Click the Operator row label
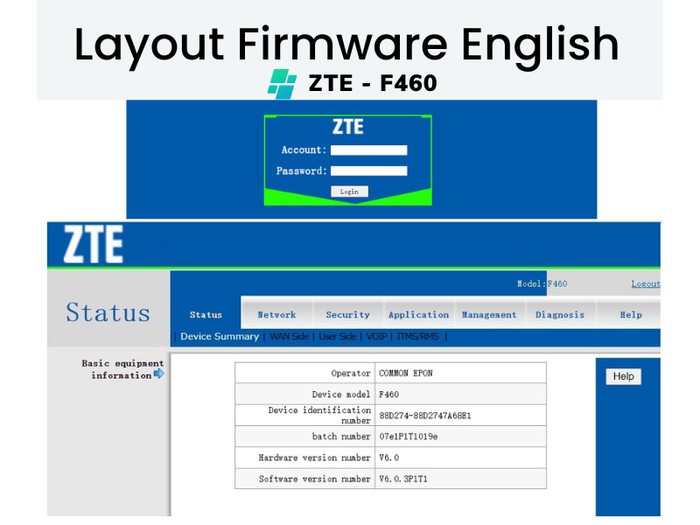The width and height of the screenshot is (700, 525). tap(350, 373)
